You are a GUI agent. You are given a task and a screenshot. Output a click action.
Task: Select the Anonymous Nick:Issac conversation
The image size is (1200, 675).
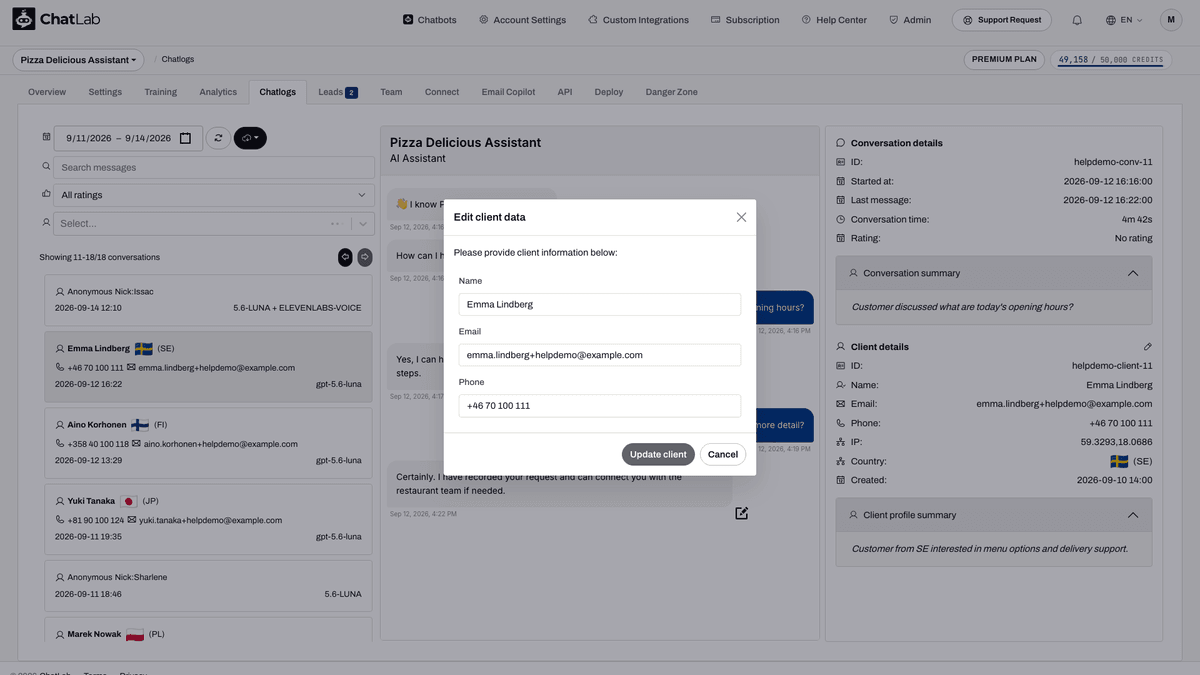[208, 299]
